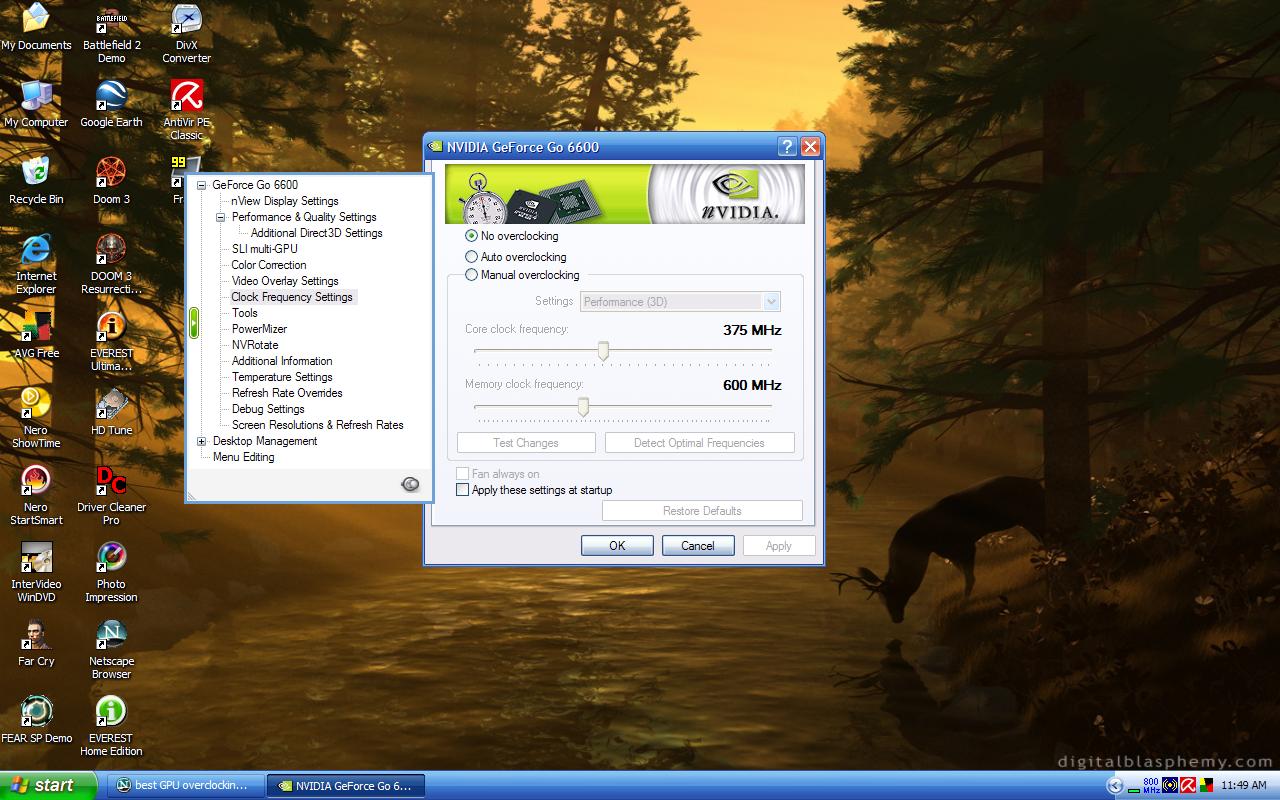The width and height of the screenshot is (1280, 800).
Task: Collapse the side menu with green handle
Action: pos(194,322)
